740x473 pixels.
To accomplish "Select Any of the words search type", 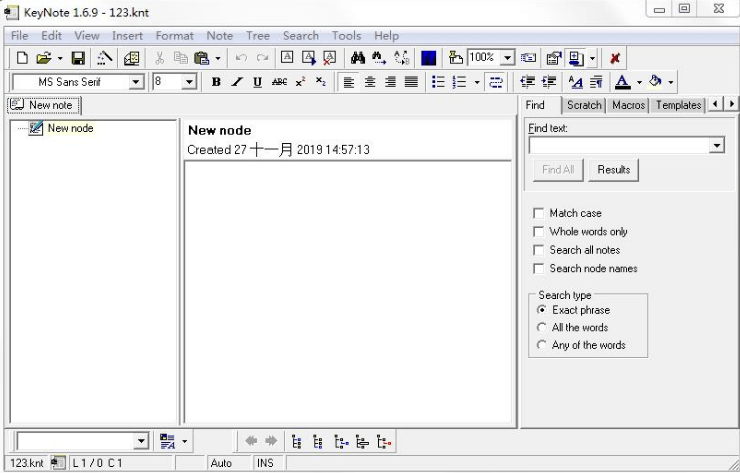I will click(x=542, y=345).
